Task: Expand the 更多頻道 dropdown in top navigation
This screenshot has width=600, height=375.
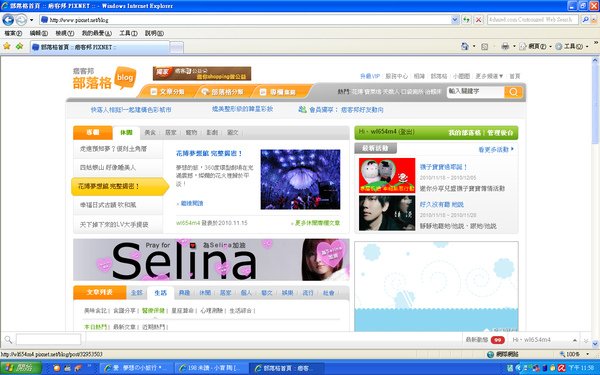Action: coord(489,76)
